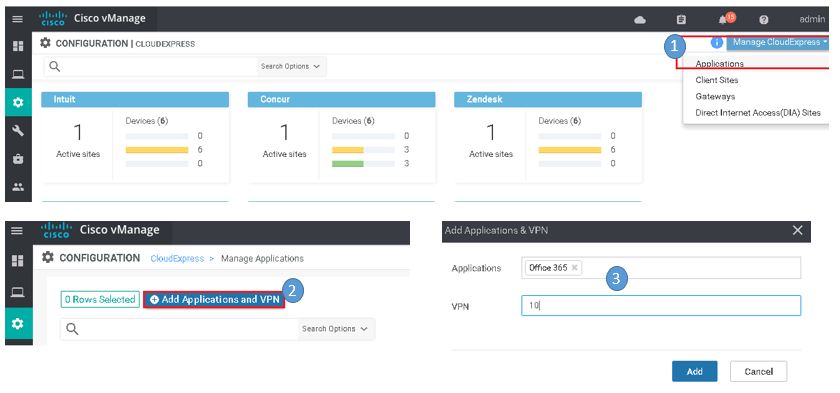
Task: Click search magnifier in CloudExpress search bar
Action: coord(55,66)
